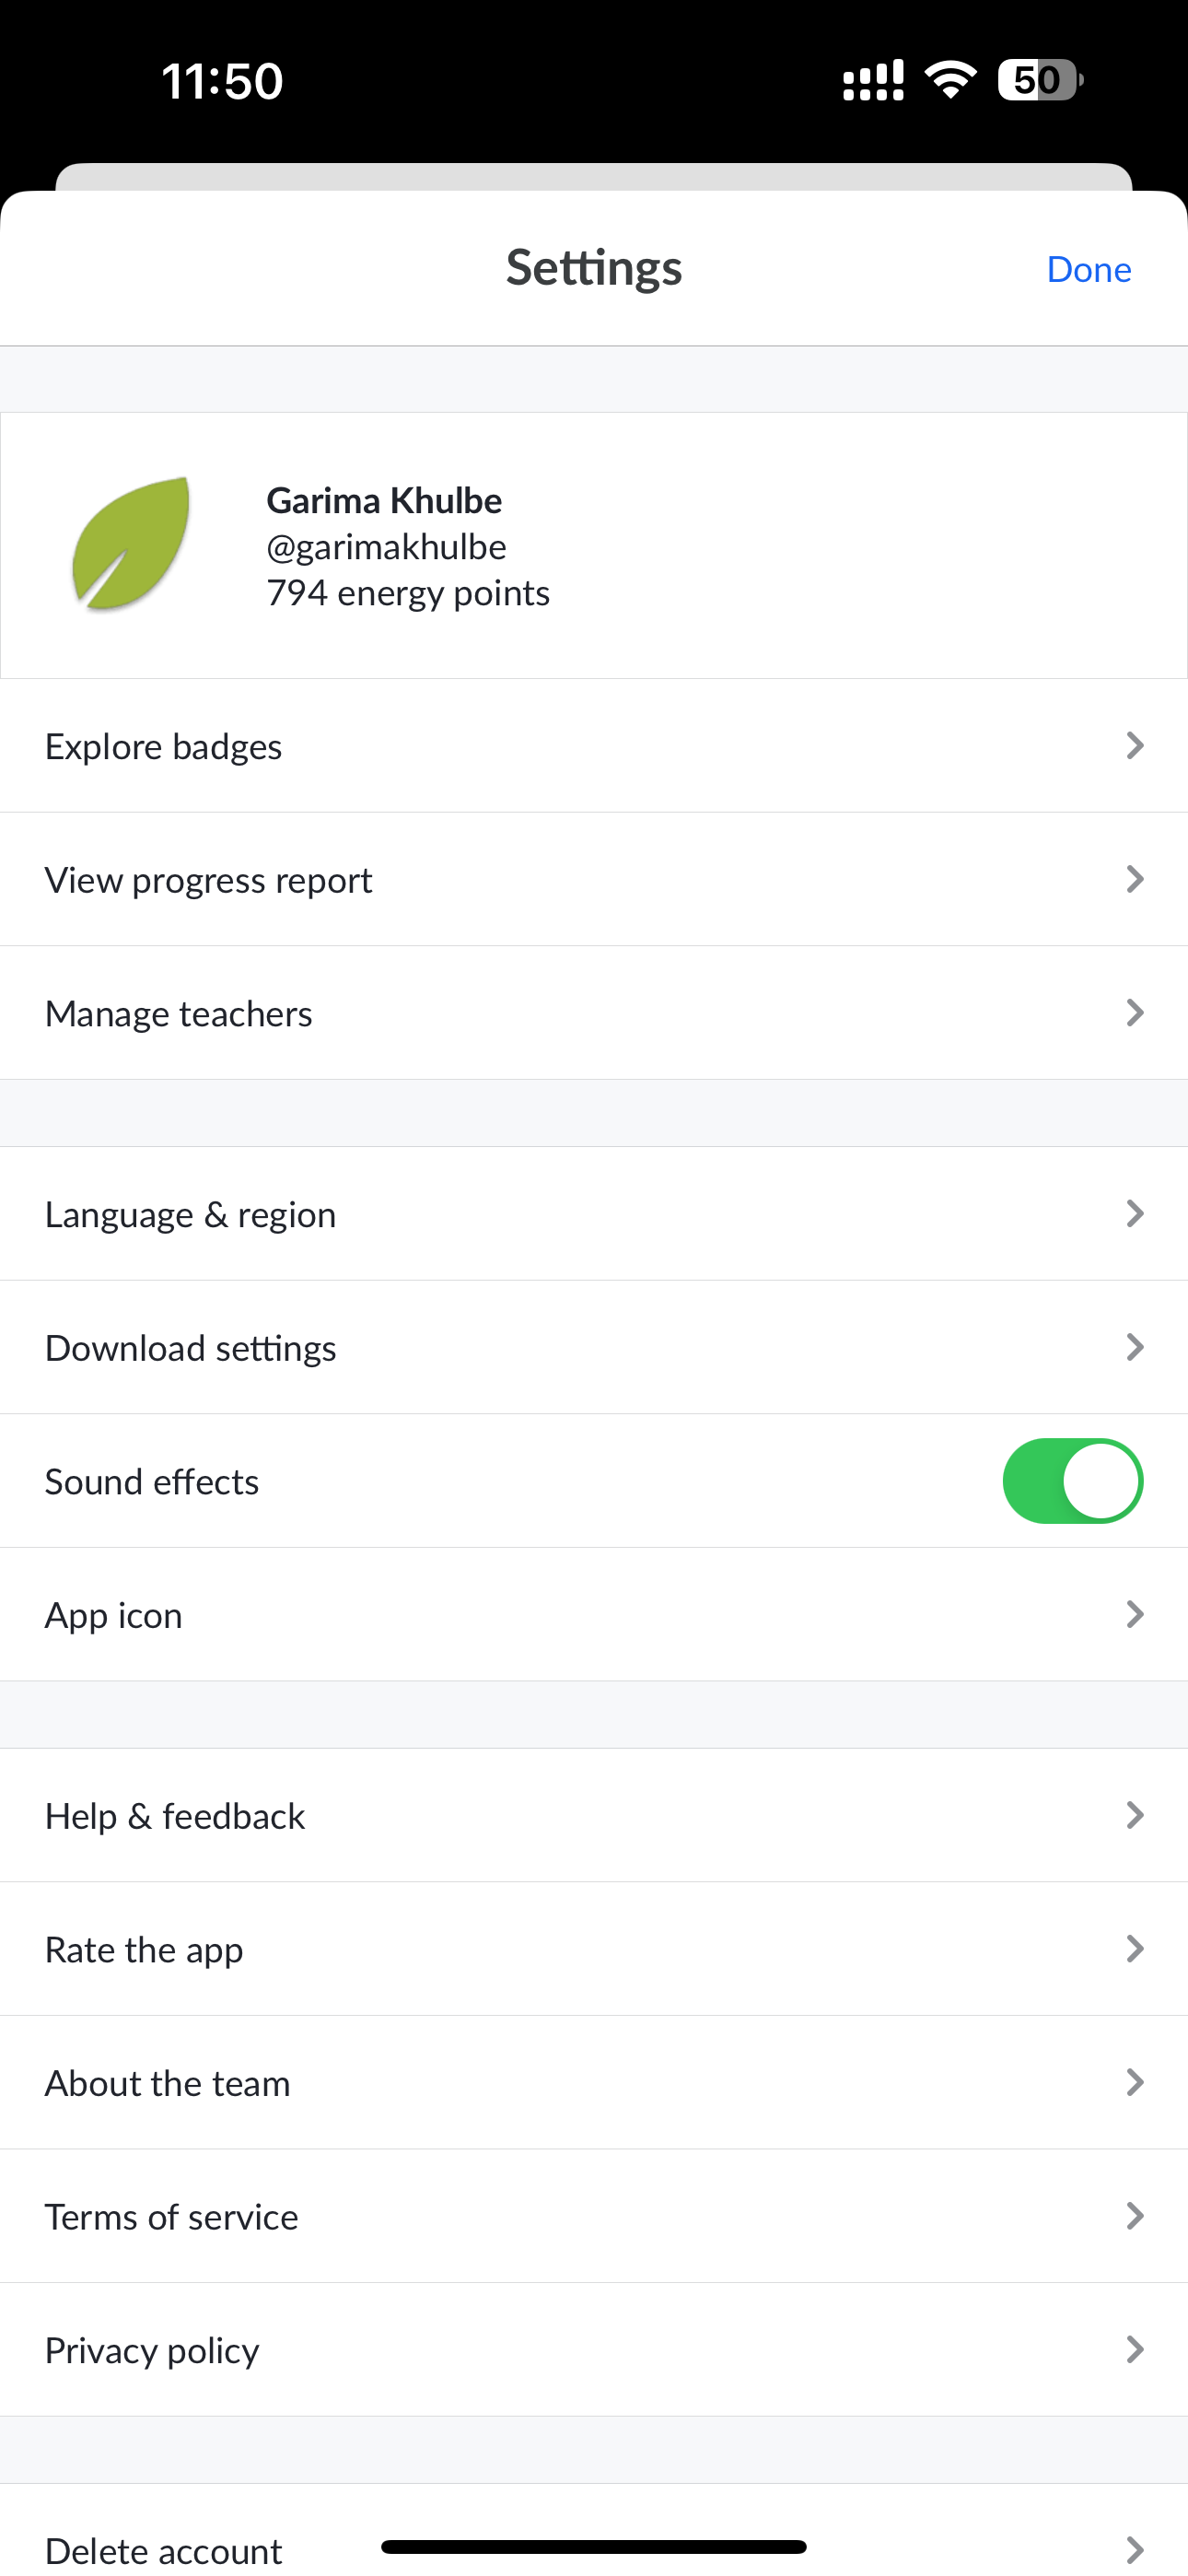Tap the cellular signal bars icon
This screenshot has width=1188, height=2576.
(873, 81)
